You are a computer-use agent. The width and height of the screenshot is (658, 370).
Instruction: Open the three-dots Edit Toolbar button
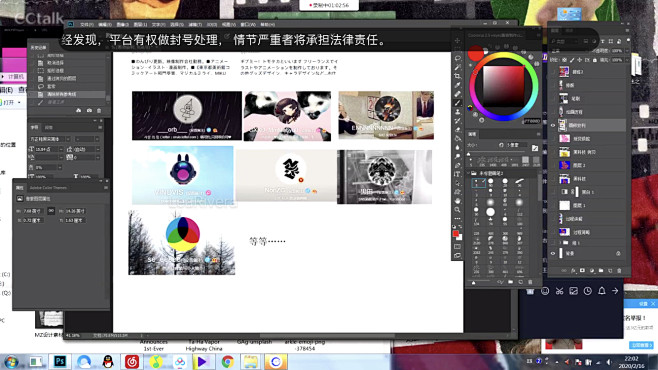pyautogui.click(x=457, y=219)
